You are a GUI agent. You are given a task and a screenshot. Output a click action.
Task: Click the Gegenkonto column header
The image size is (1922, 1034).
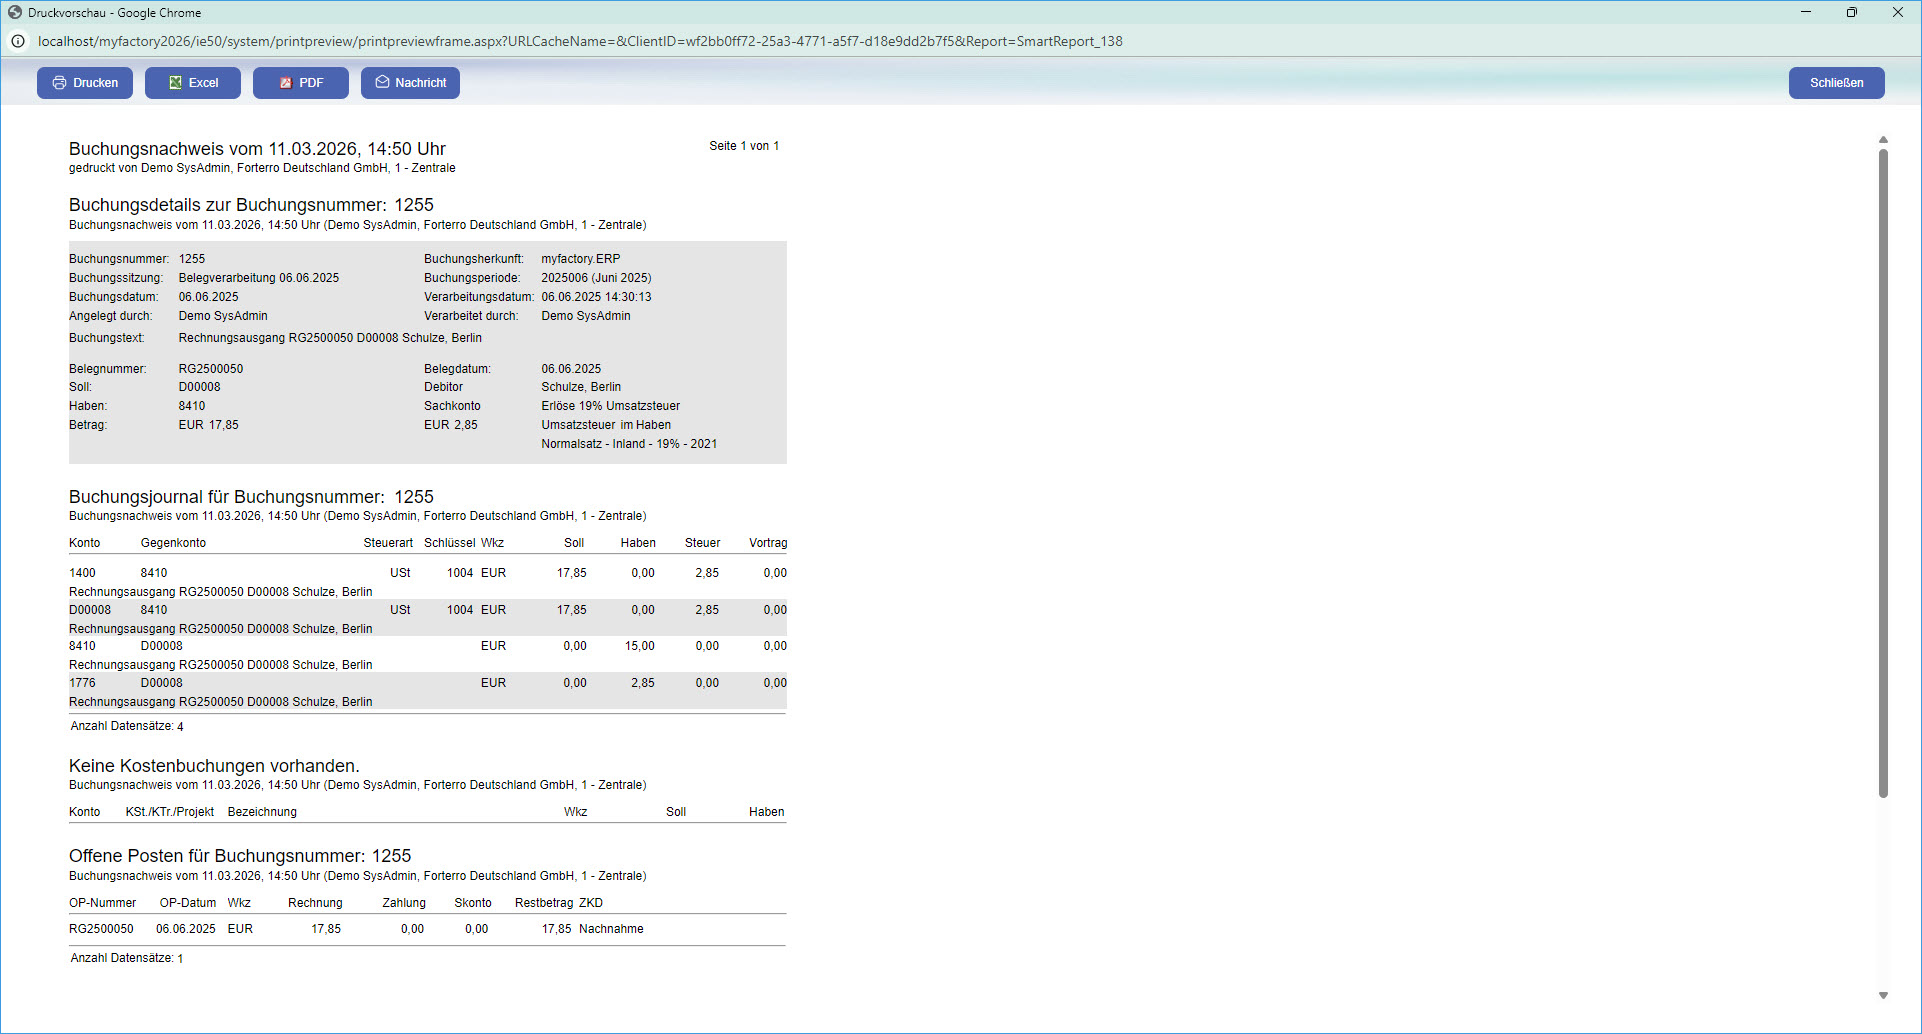[173, 543]
